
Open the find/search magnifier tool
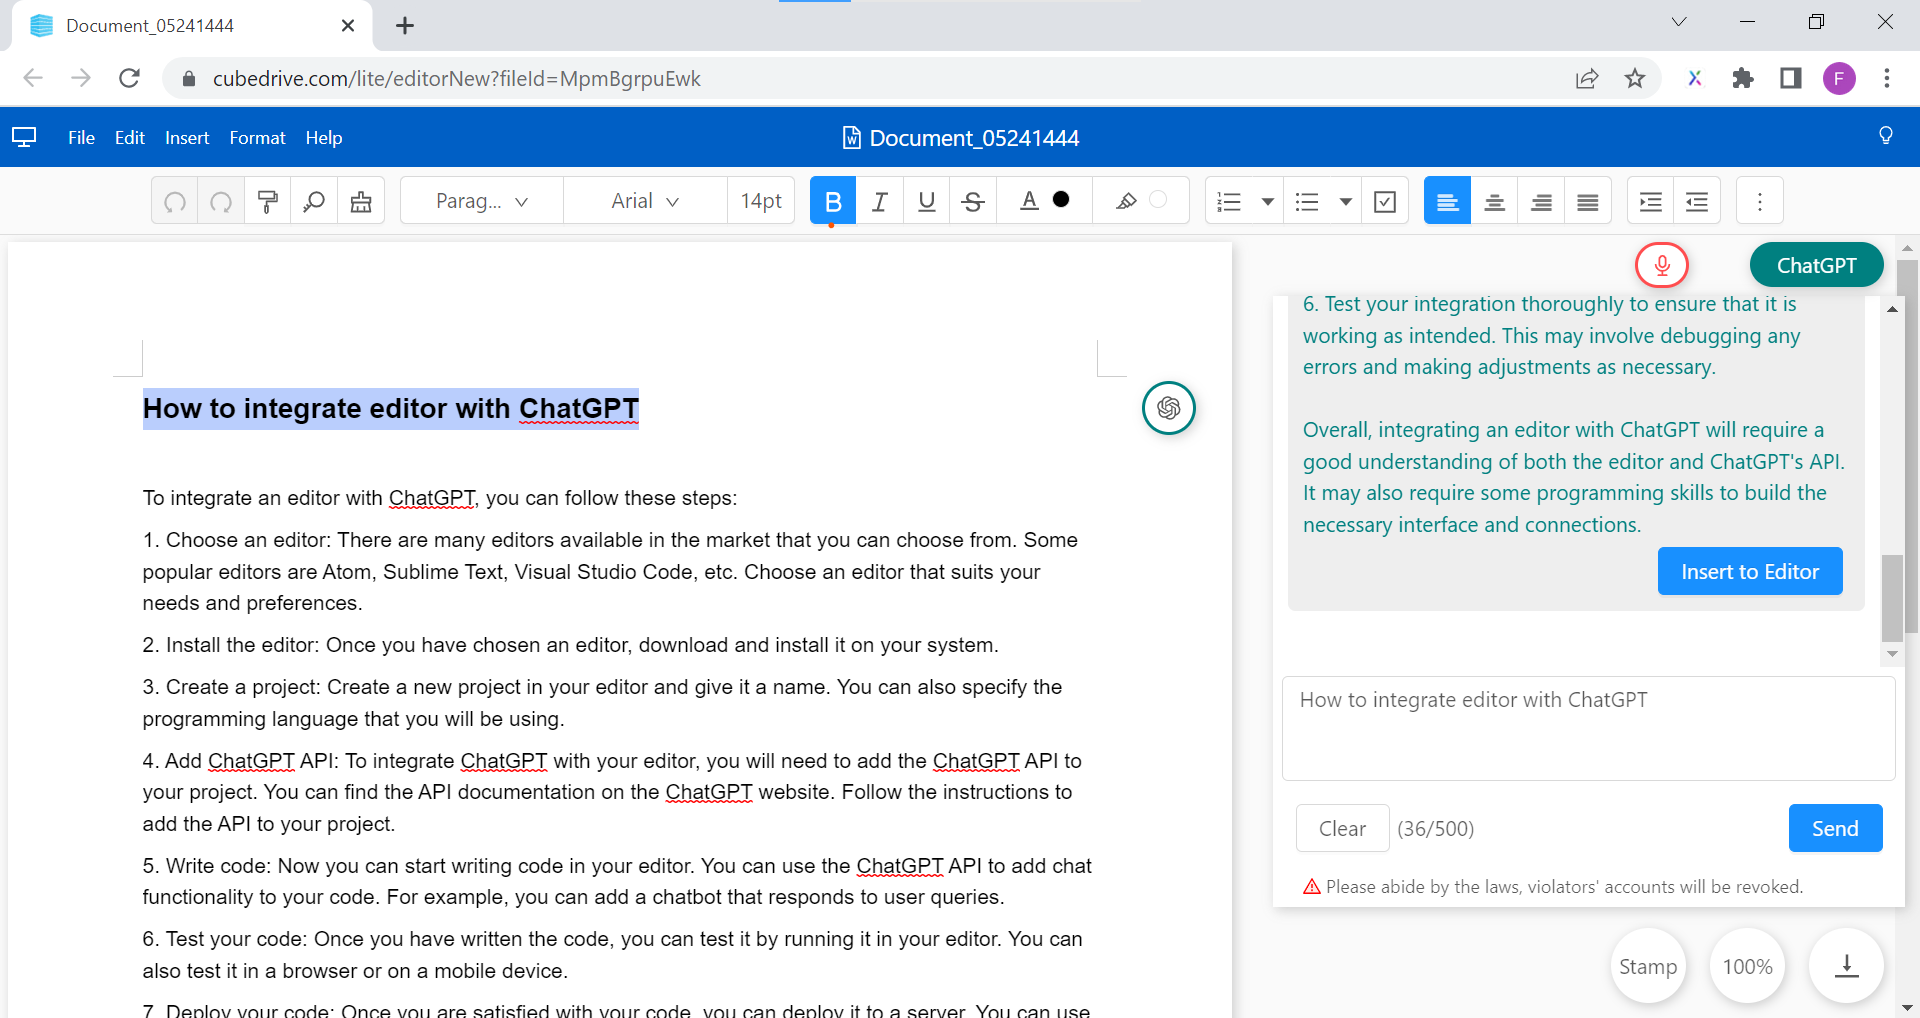click(x=314, y=202)
